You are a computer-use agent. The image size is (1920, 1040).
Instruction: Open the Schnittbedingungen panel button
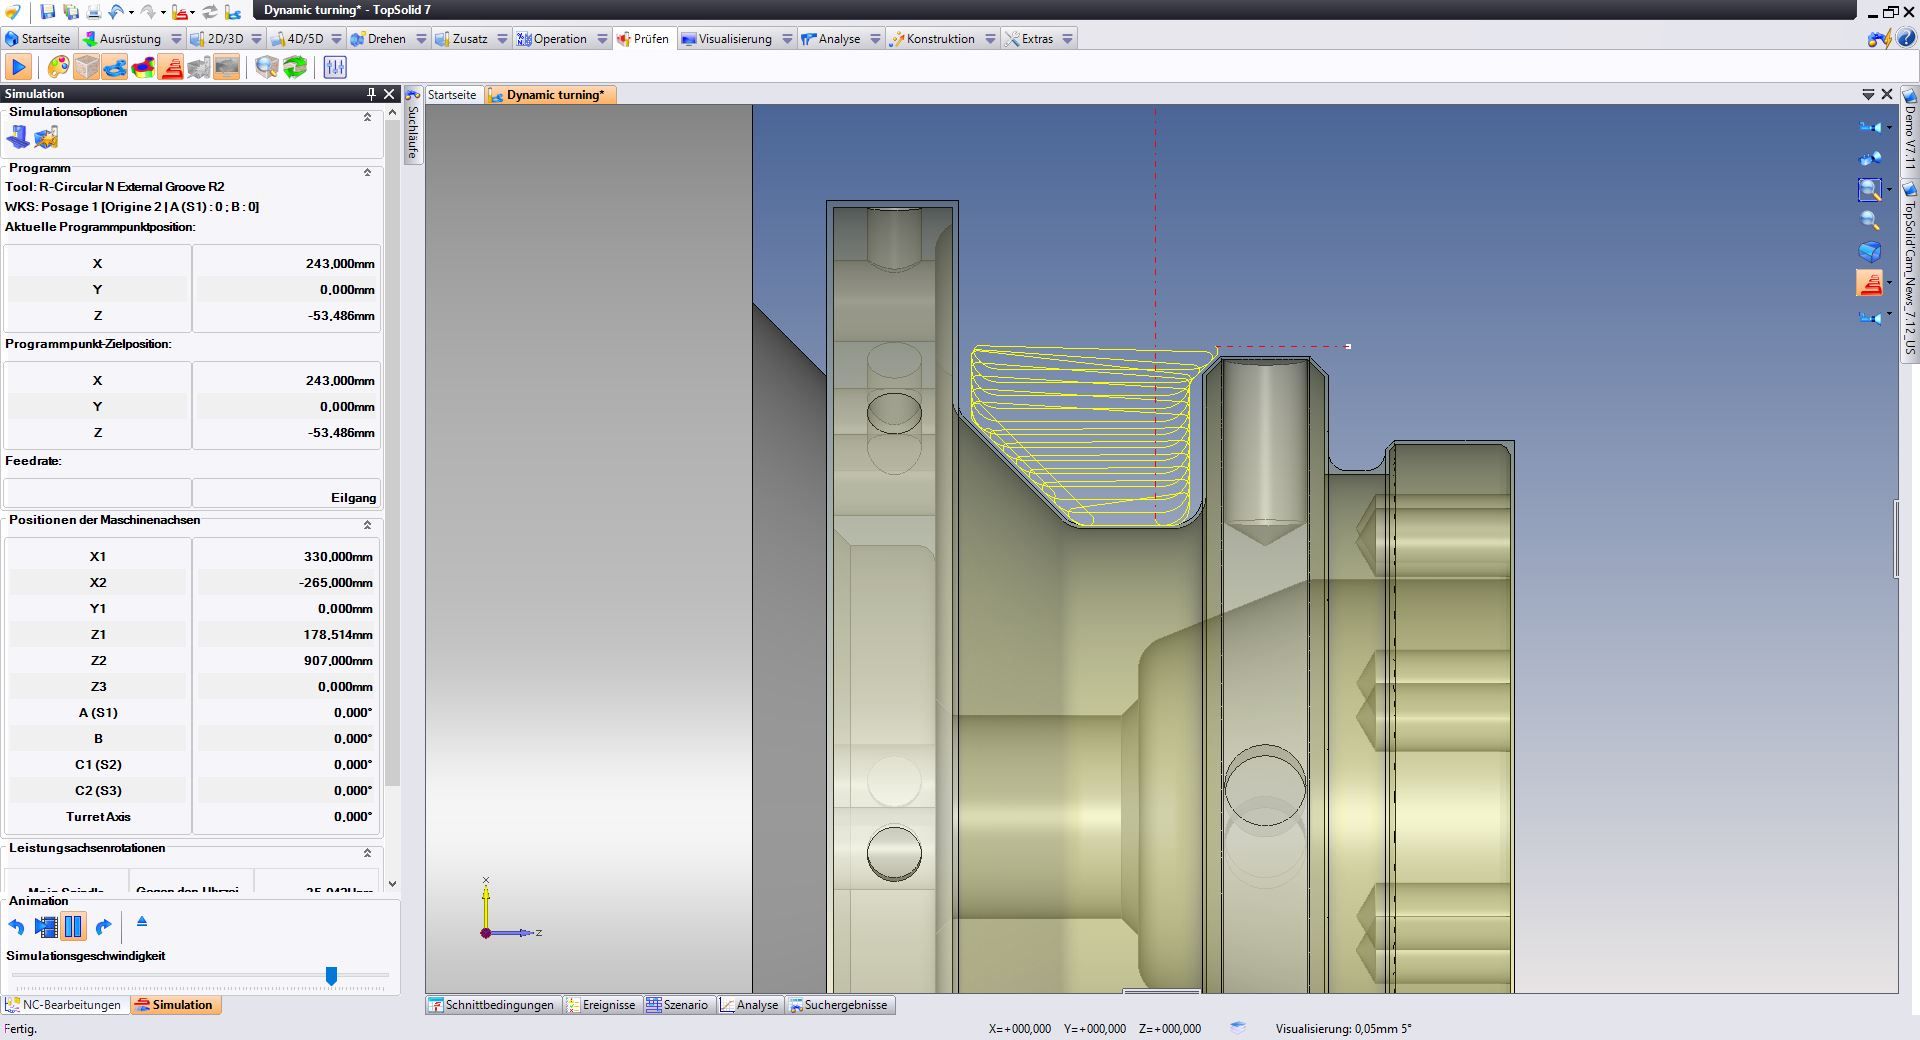click(x=491, y=1005)
